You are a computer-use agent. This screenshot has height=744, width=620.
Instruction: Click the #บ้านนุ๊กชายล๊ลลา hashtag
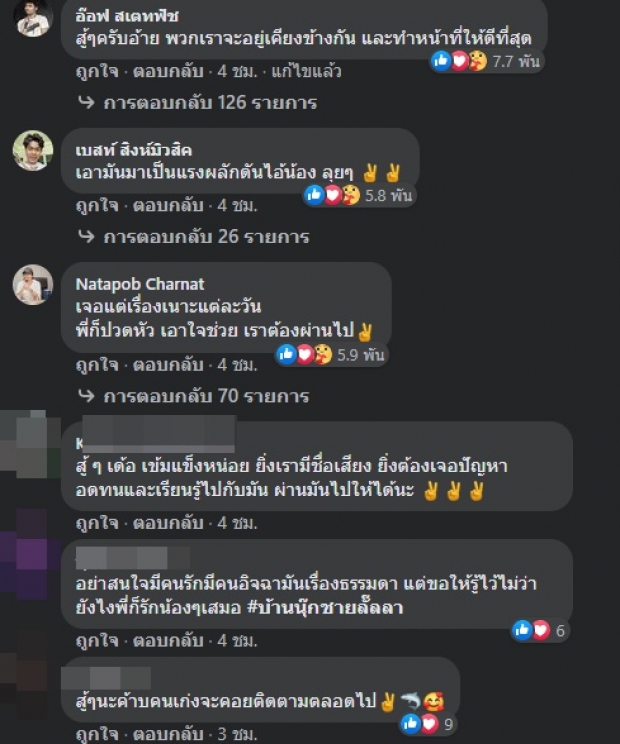click(325, 608)
